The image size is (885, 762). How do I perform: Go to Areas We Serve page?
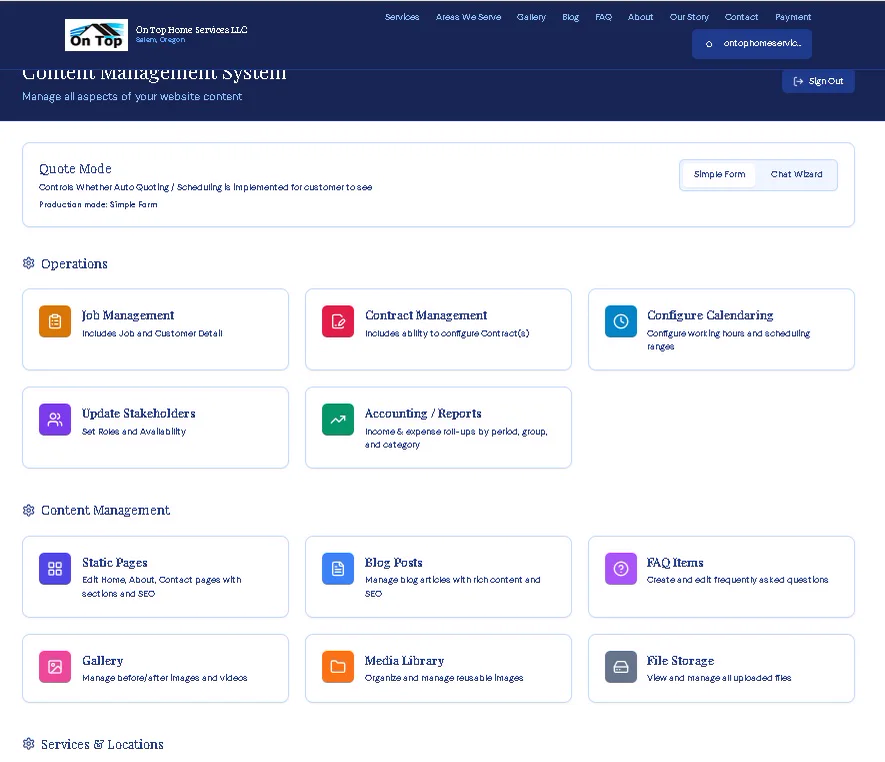(468, 17)
